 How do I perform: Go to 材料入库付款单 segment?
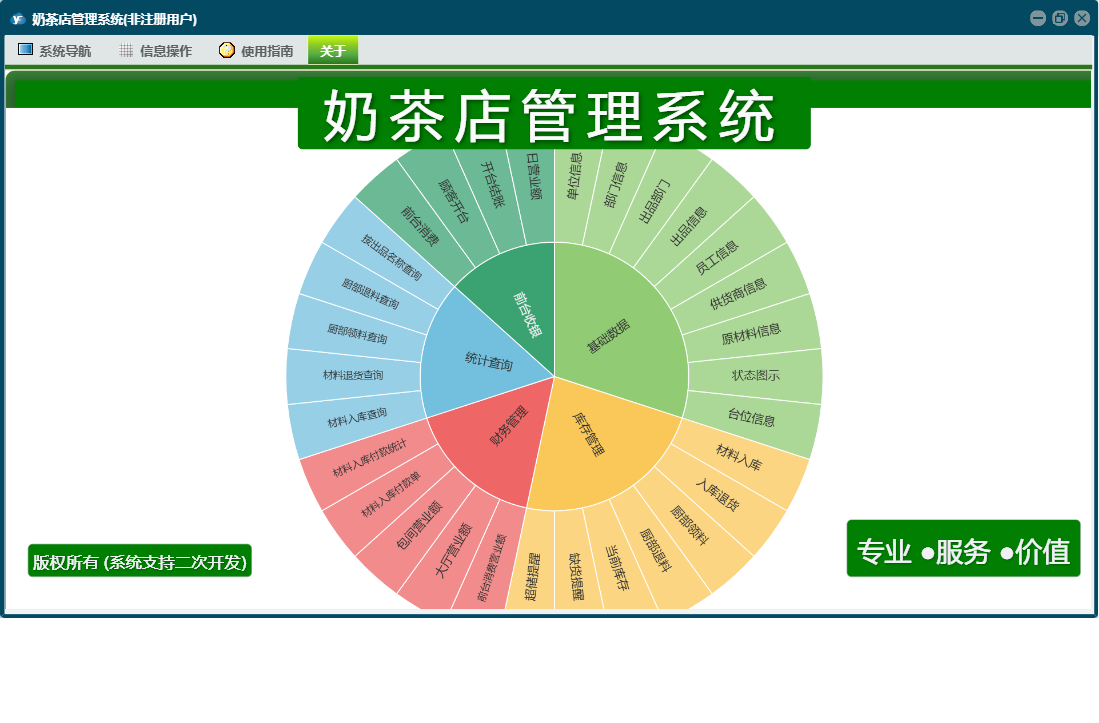(390, 495)
